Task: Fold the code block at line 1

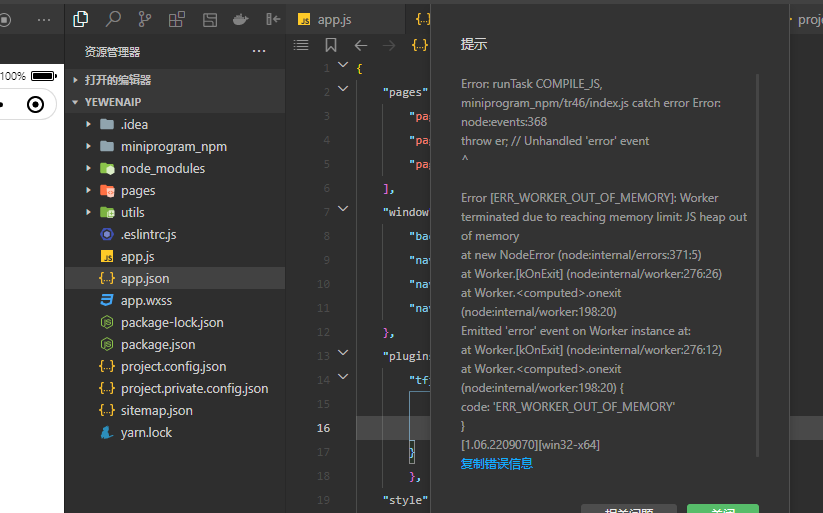Action: [343, 65]
